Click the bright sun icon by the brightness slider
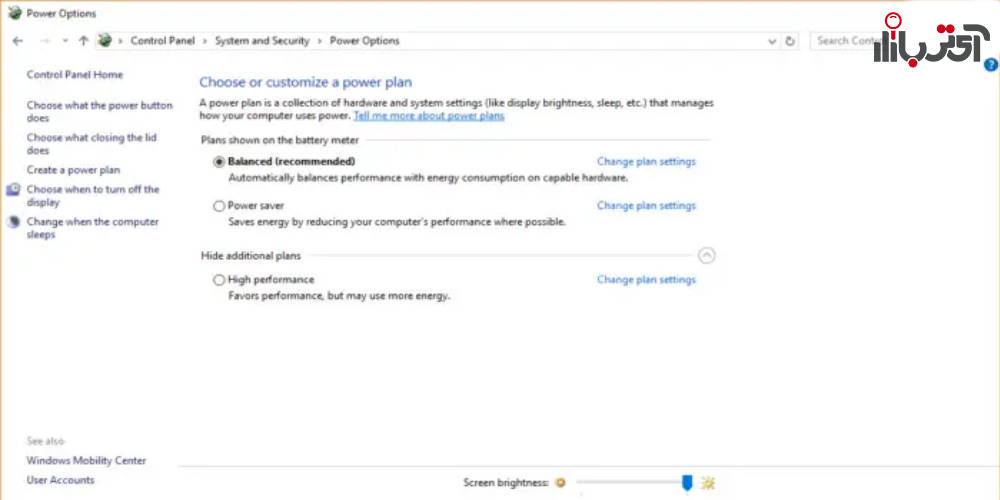This screenshot has height=500, width=1000. [708, 483]
